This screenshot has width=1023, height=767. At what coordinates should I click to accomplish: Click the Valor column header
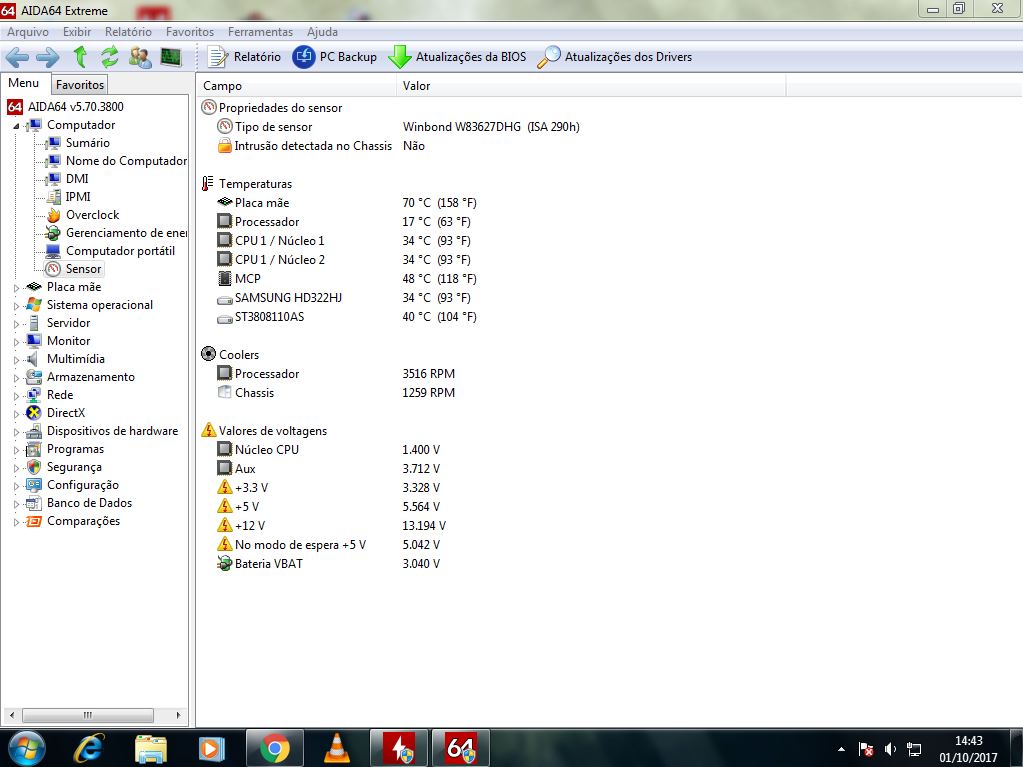point(591,85)
